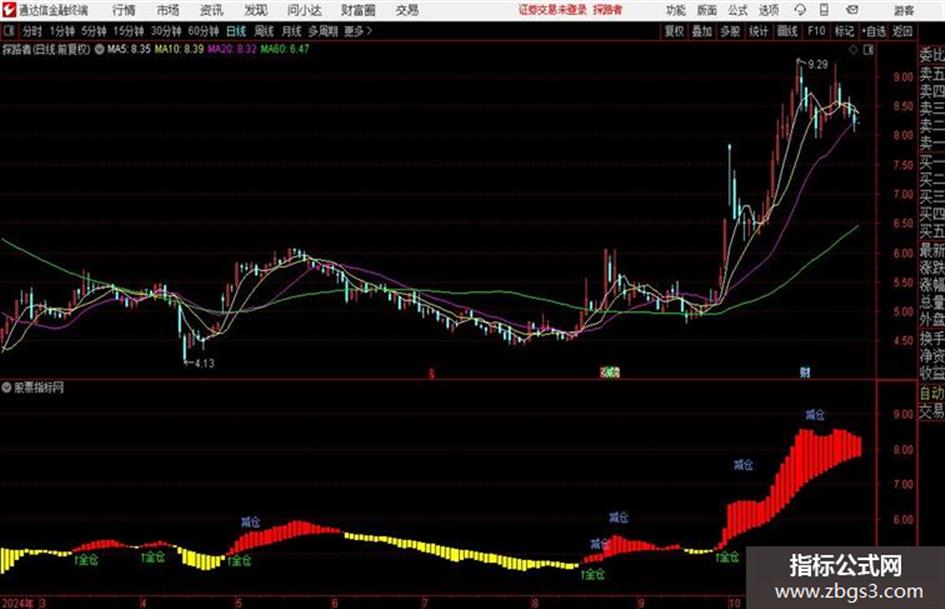The height and width of the screenshot is (609, 945).
Task: Open the 交易 menu
Action: tap(407, 10)
